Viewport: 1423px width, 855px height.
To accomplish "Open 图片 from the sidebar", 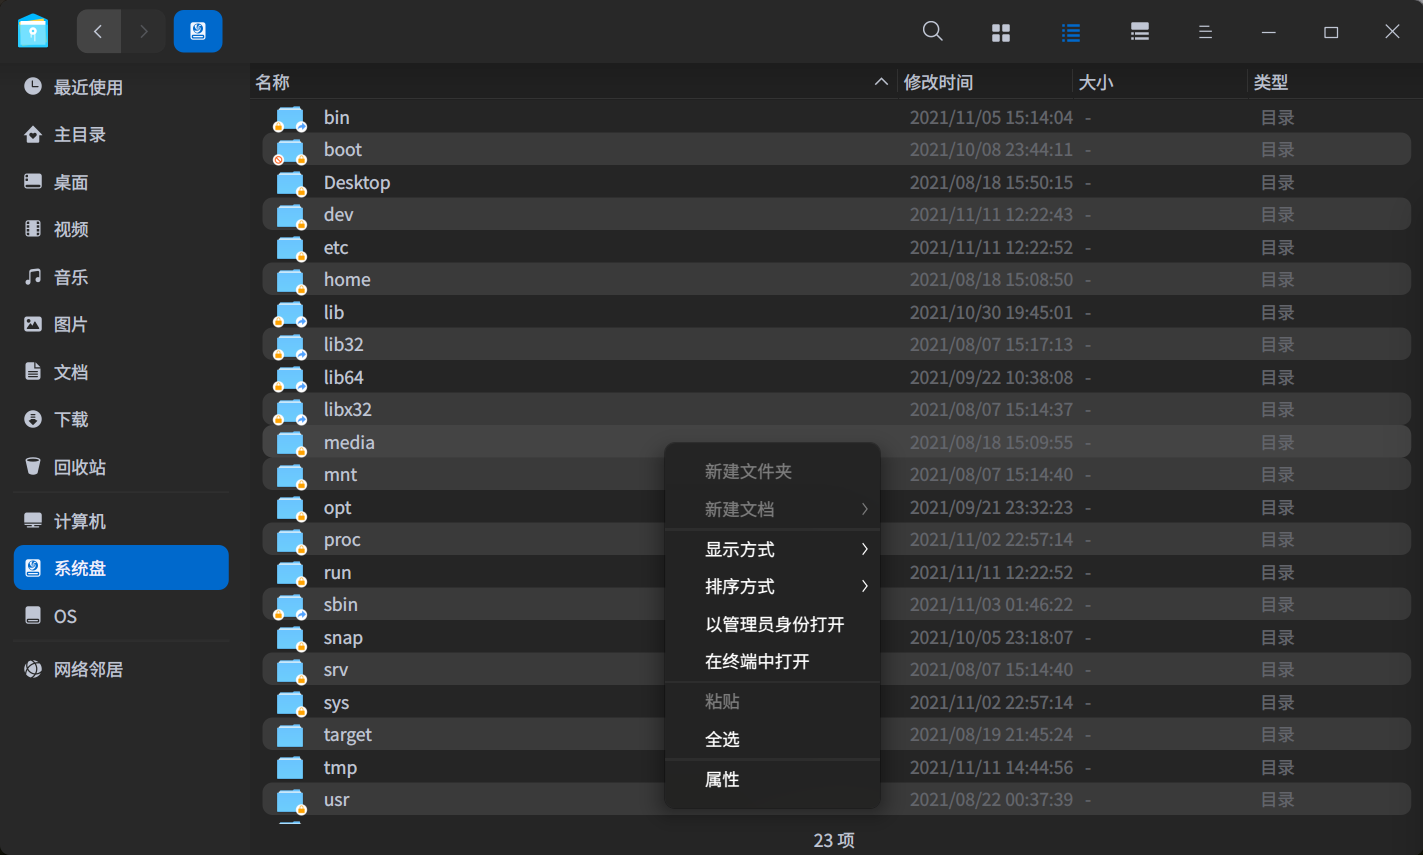I will (x=74, y=324).
